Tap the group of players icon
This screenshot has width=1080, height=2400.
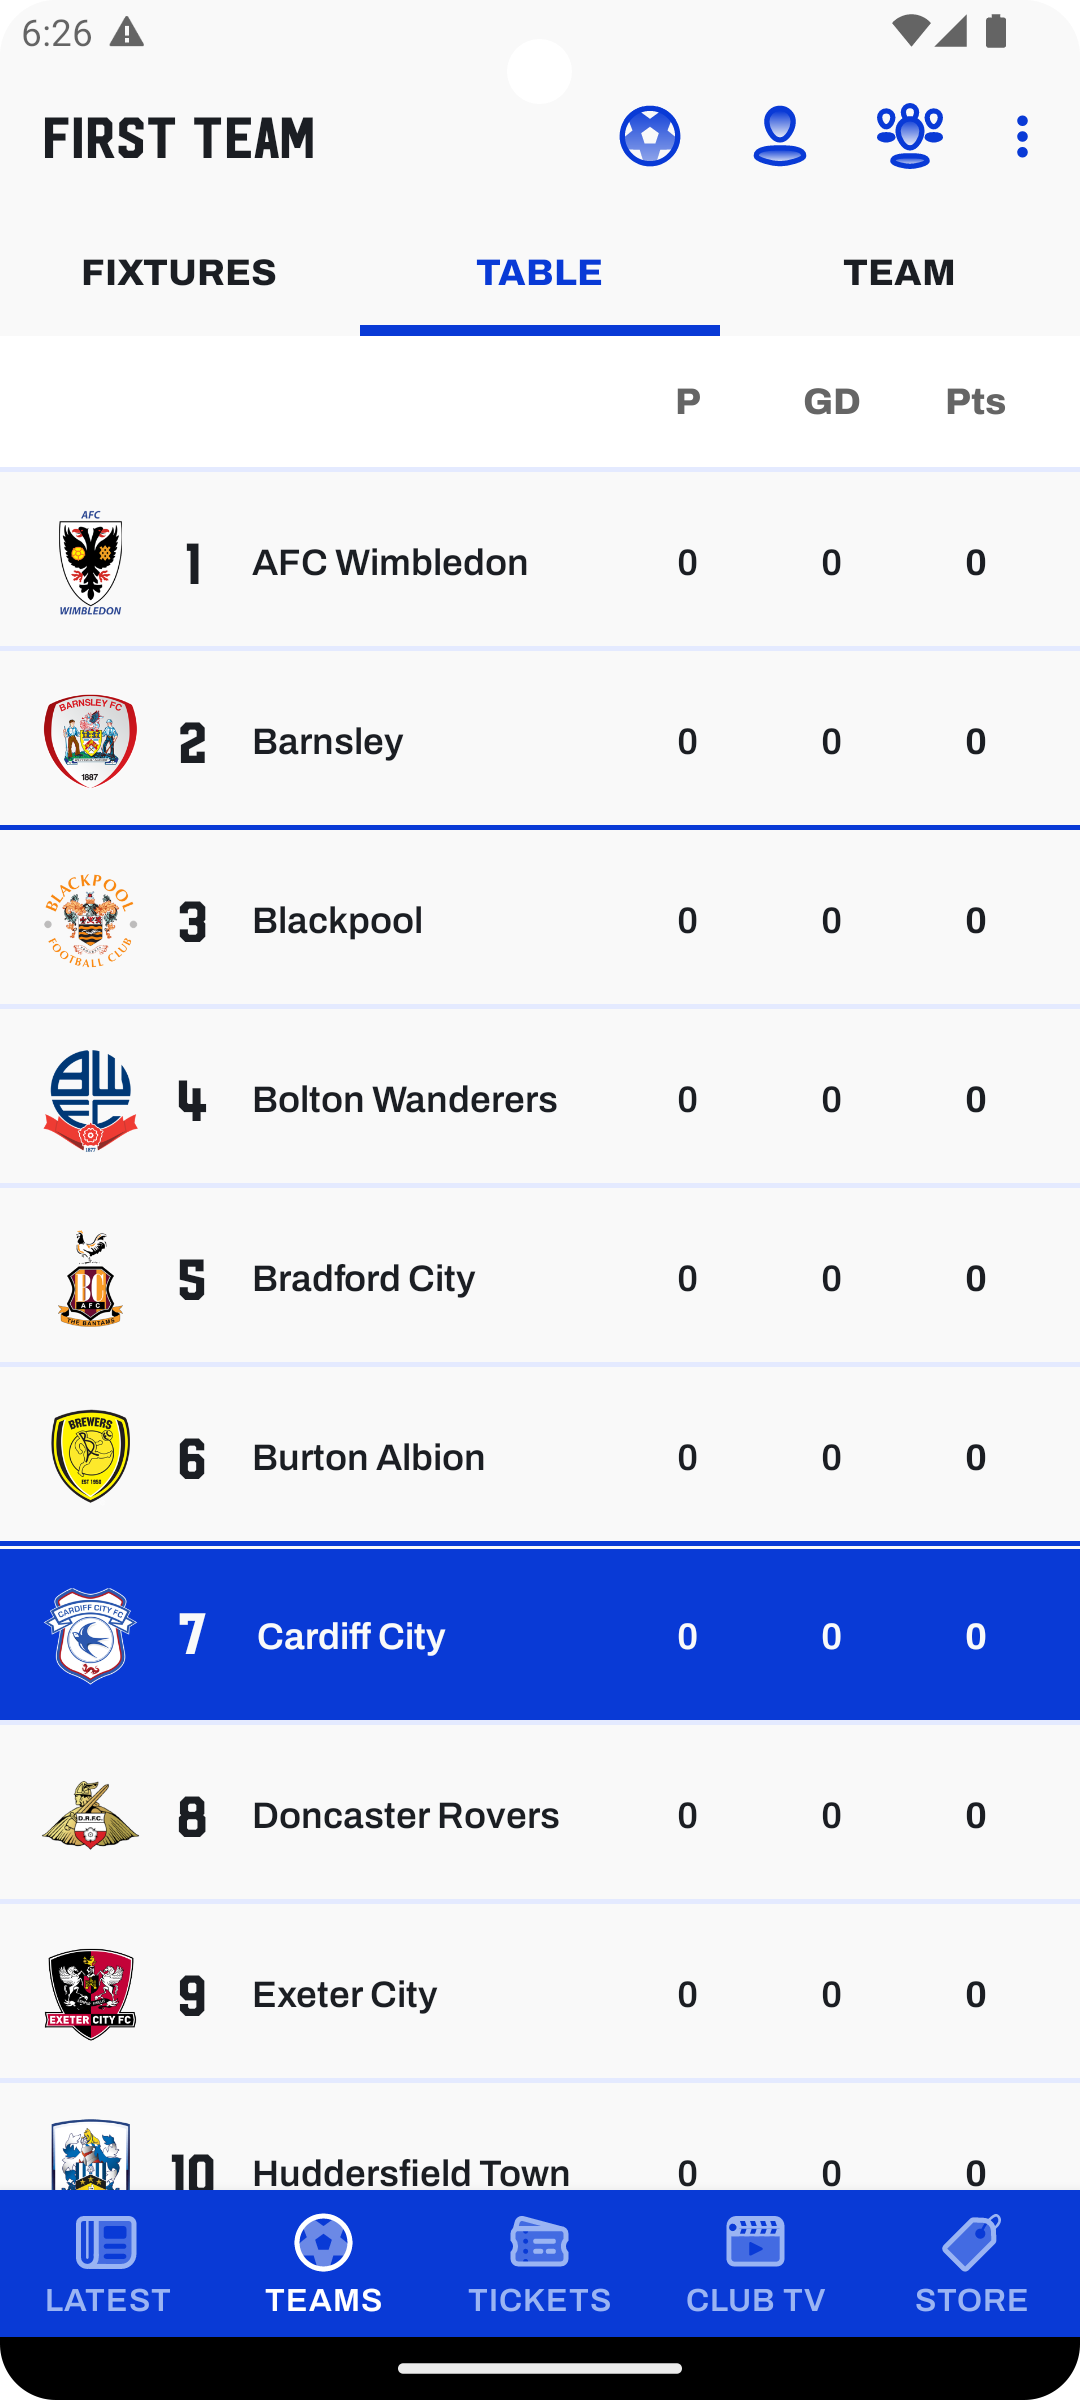pyautogui.click(x=909, y=136)
